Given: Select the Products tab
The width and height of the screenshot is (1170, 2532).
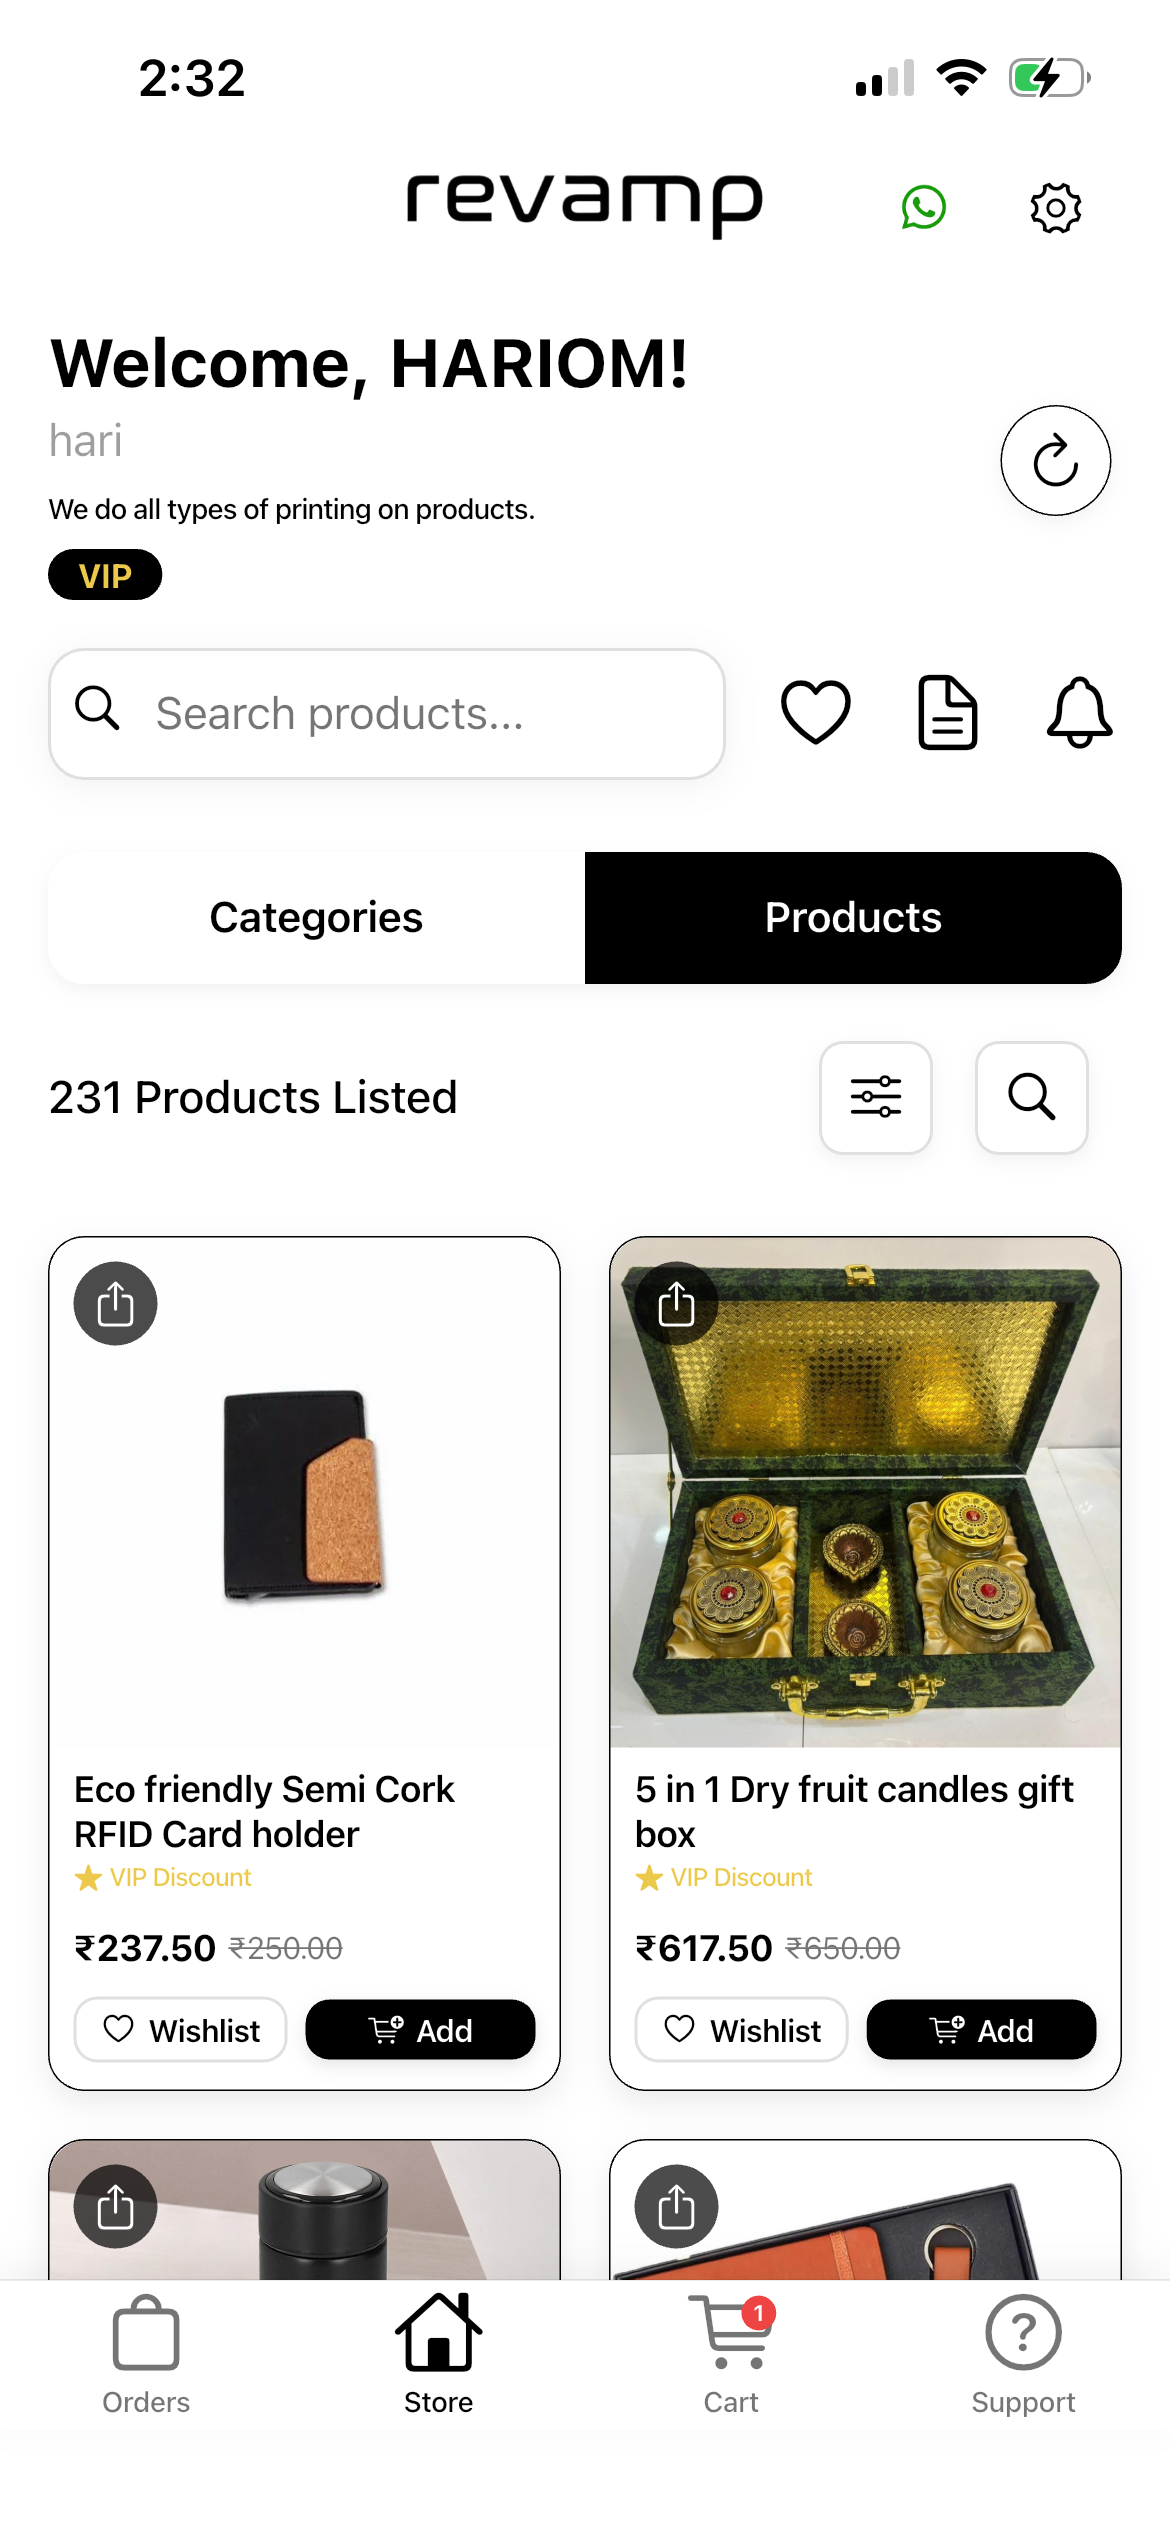Looking at the screenshot, I should click(853, 918).
